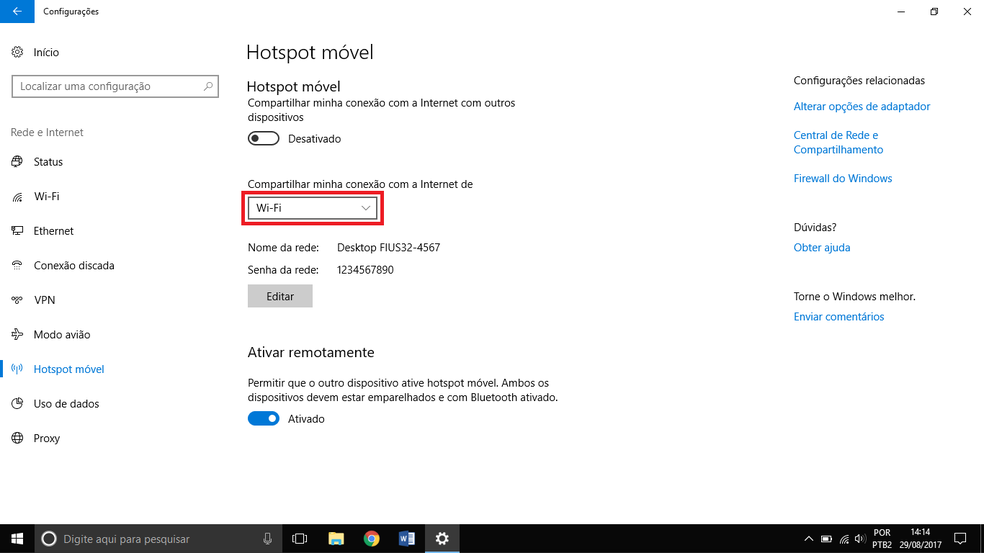The height and width of the screenshot is (553, 984).
Task: Click the Localizar uma configuração search field
Action: [x=115, y=86]
